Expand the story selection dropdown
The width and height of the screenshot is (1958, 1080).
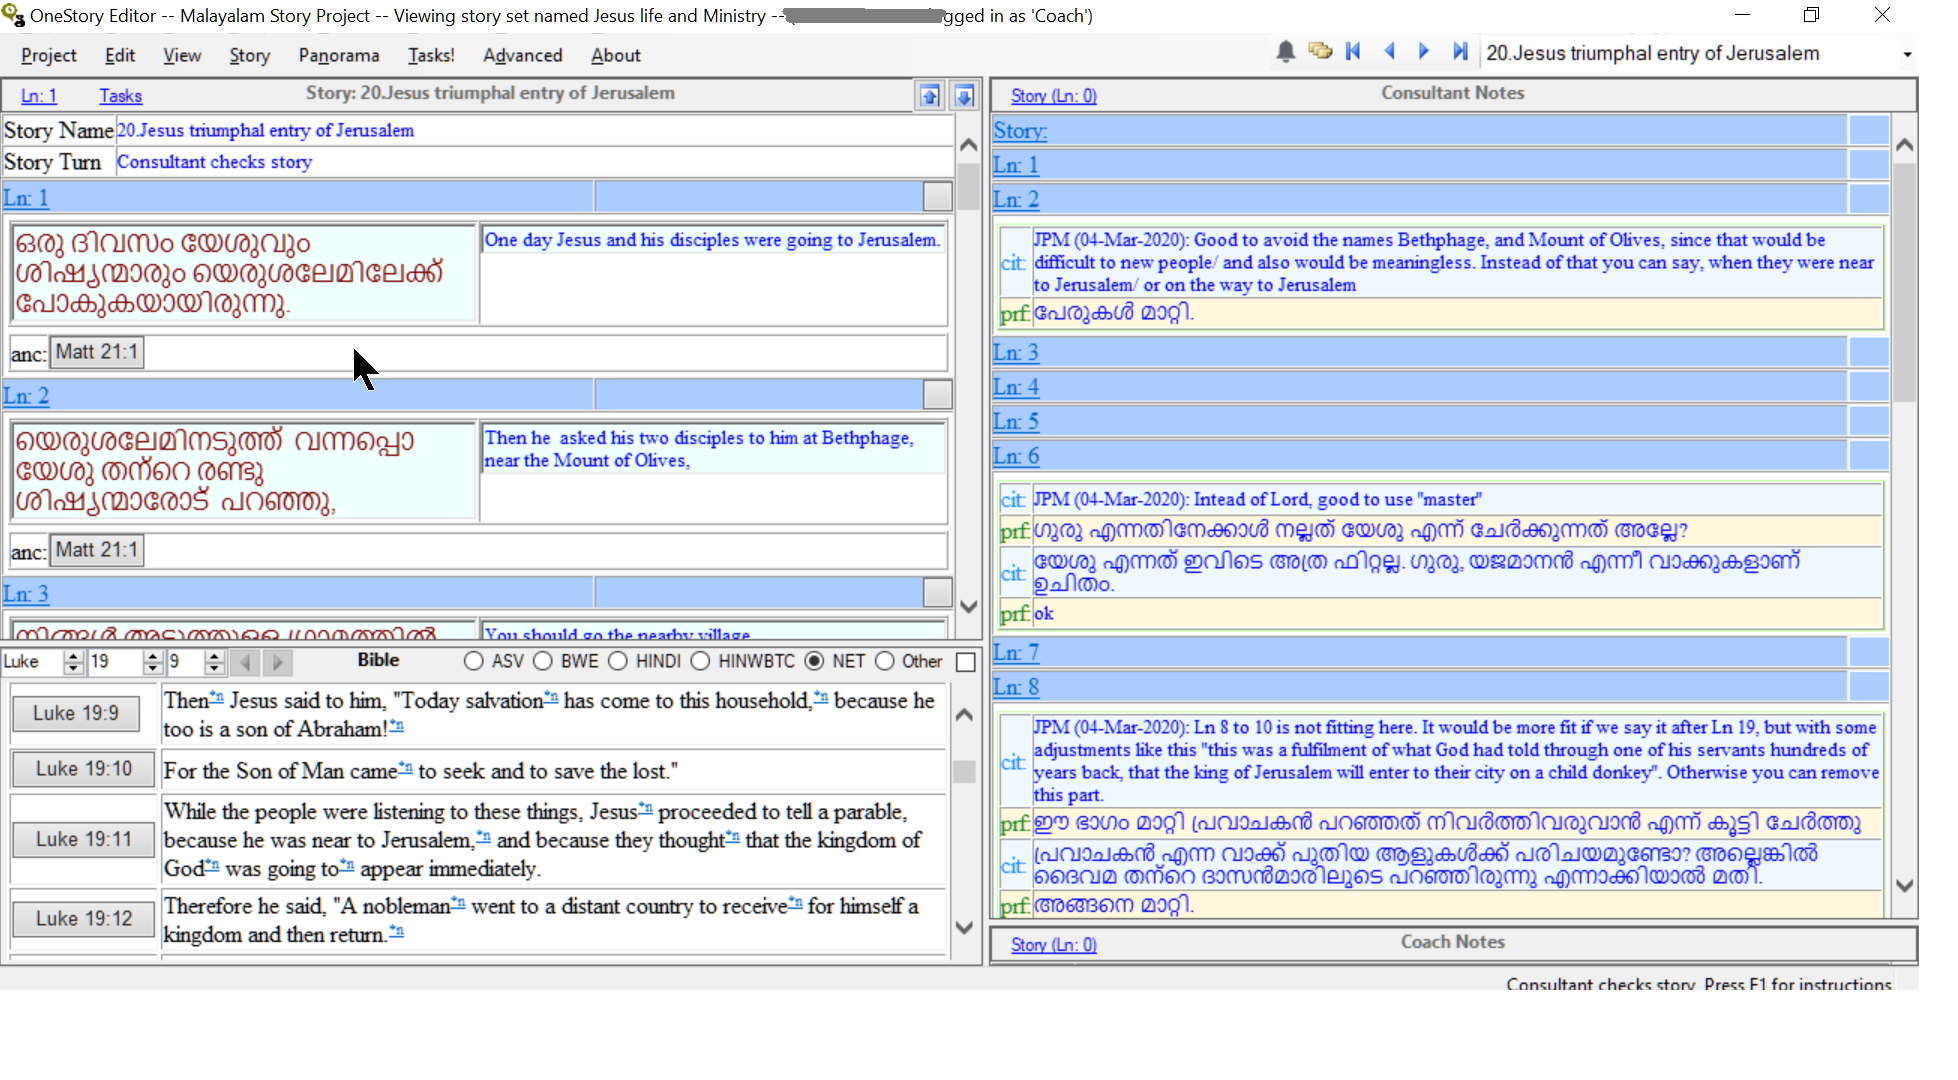pos(1906,54)
